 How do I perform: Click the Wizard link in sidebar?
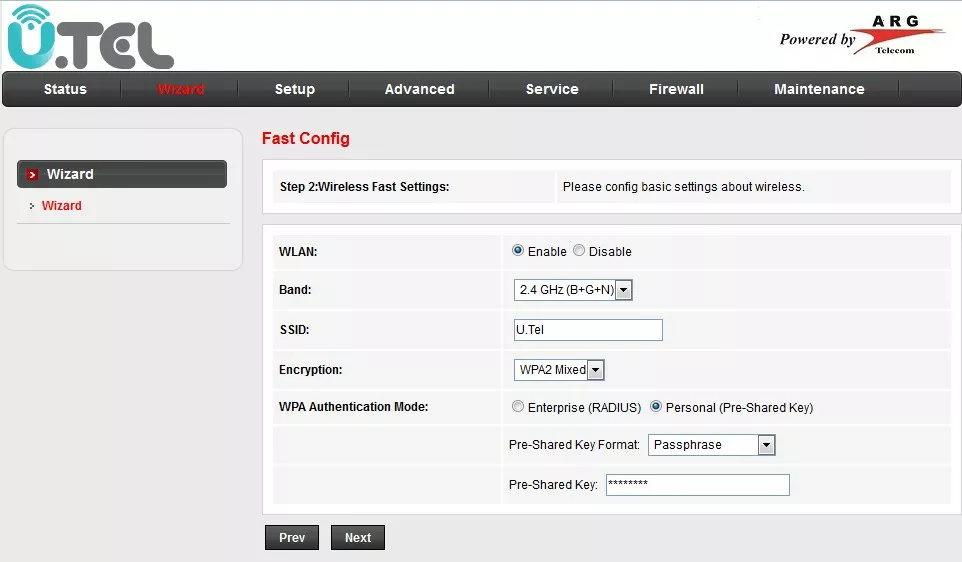(62, 206)
